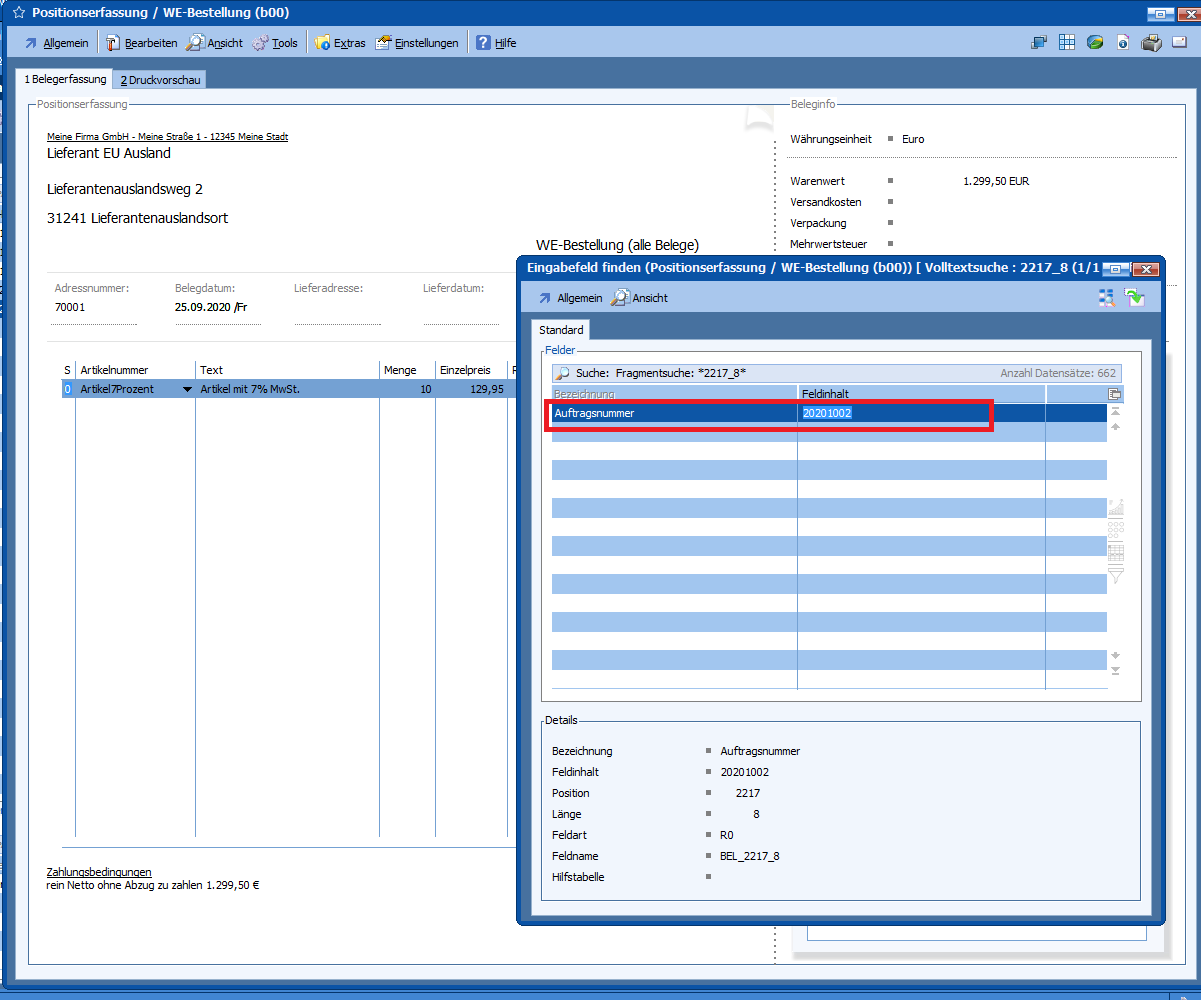Open the pie chart statistics icon
This screenshot has height=1000, width=1201.
(1095, 43)
